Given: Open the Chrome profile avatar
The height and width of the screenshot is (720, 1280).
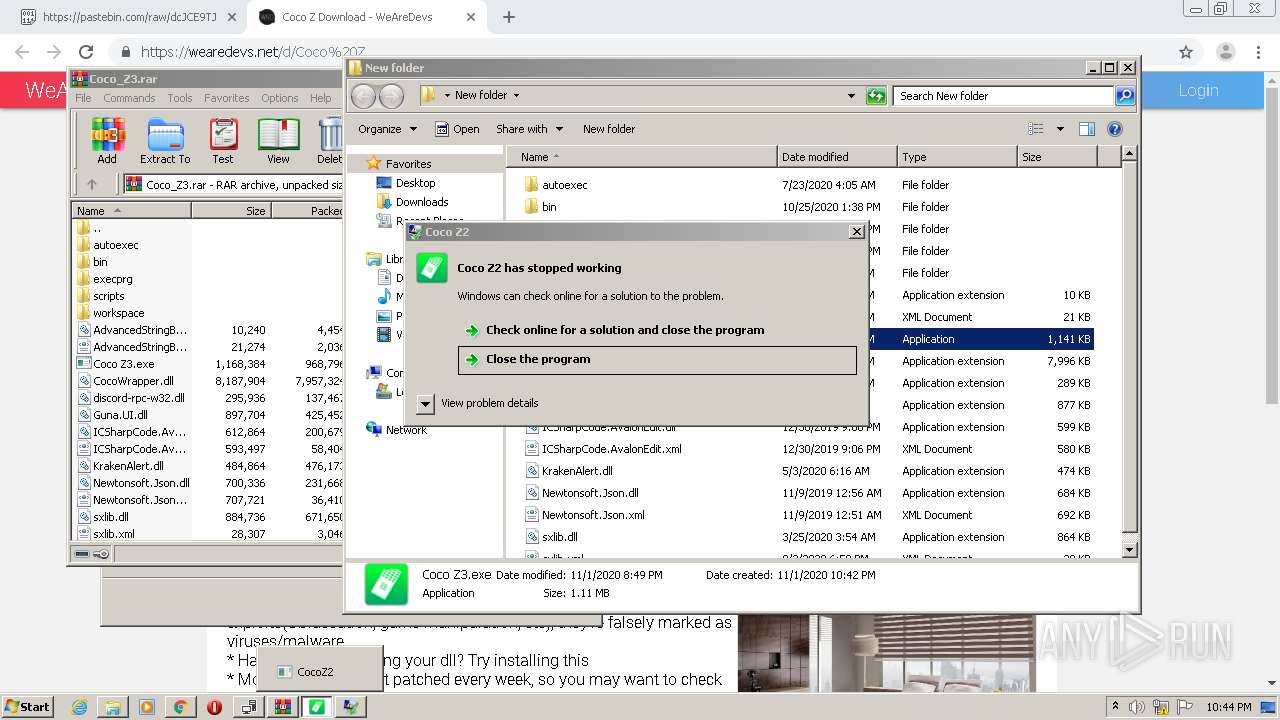Looking at the screenshot, I should [1225, 52].
